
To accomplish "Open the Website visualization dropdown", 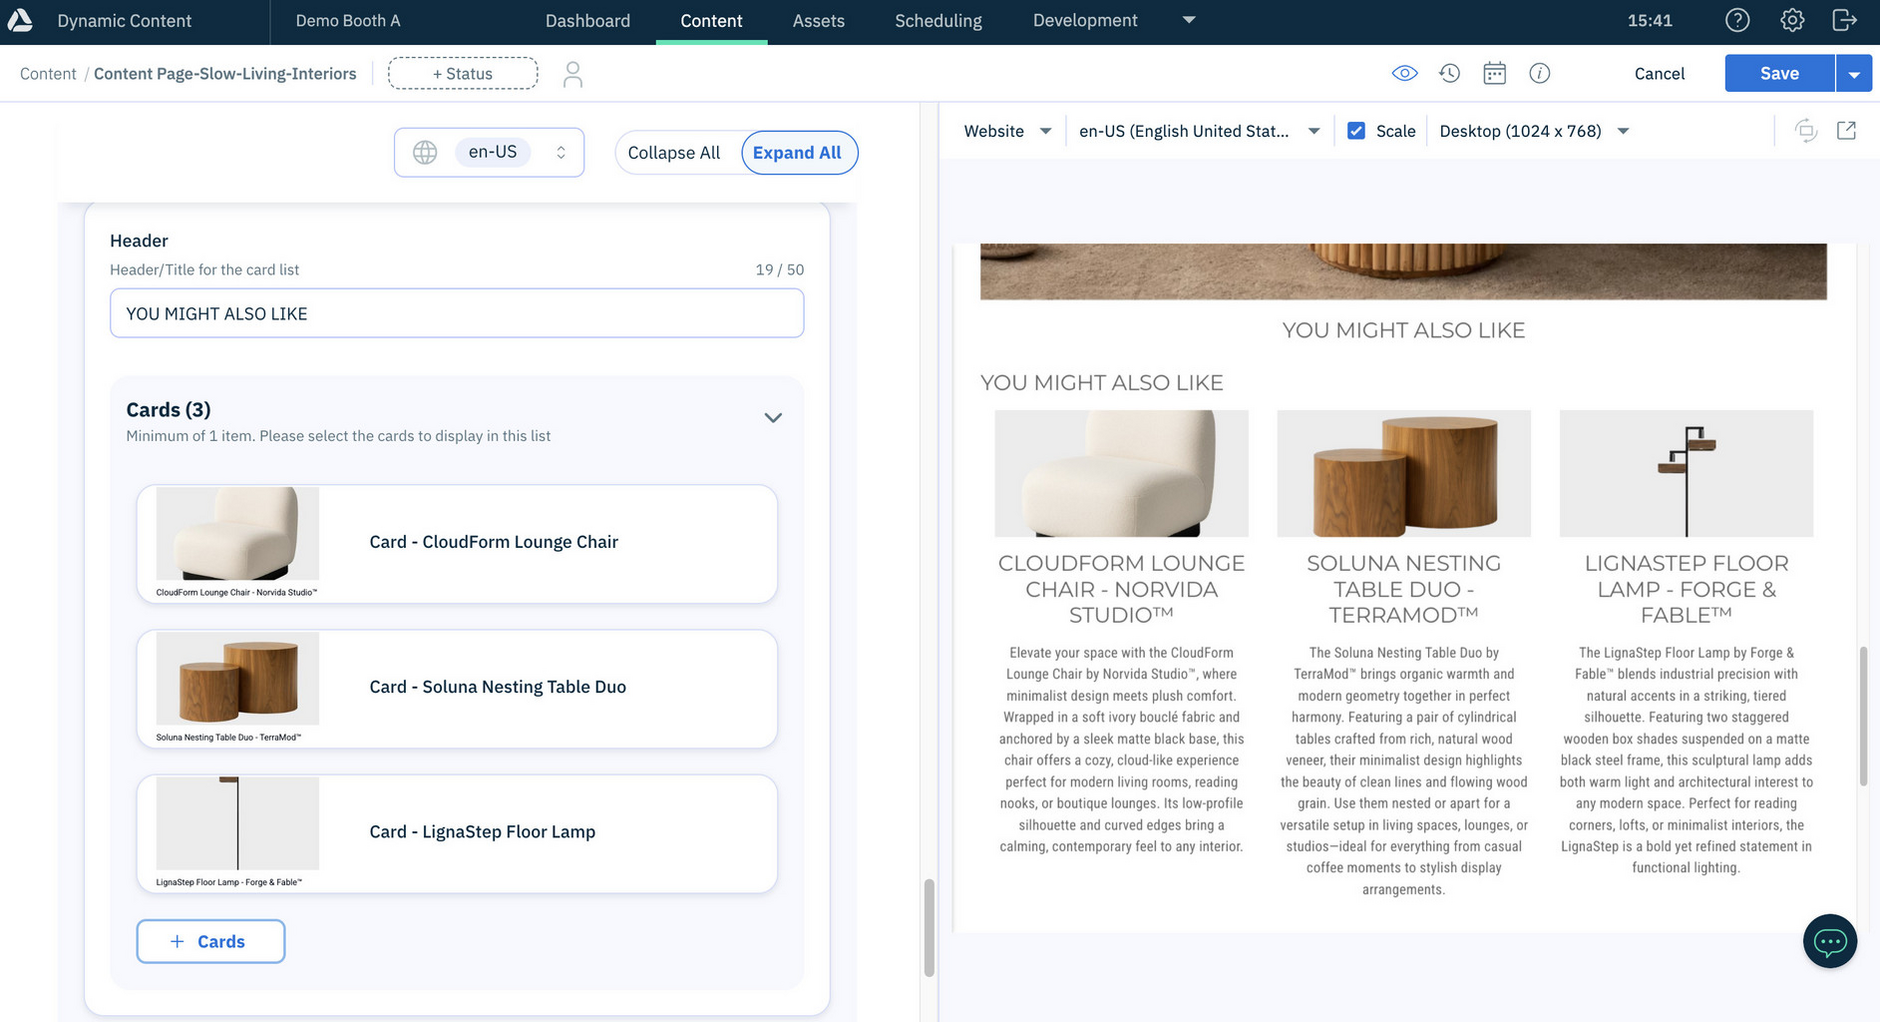I will [x=1007, y=131].
